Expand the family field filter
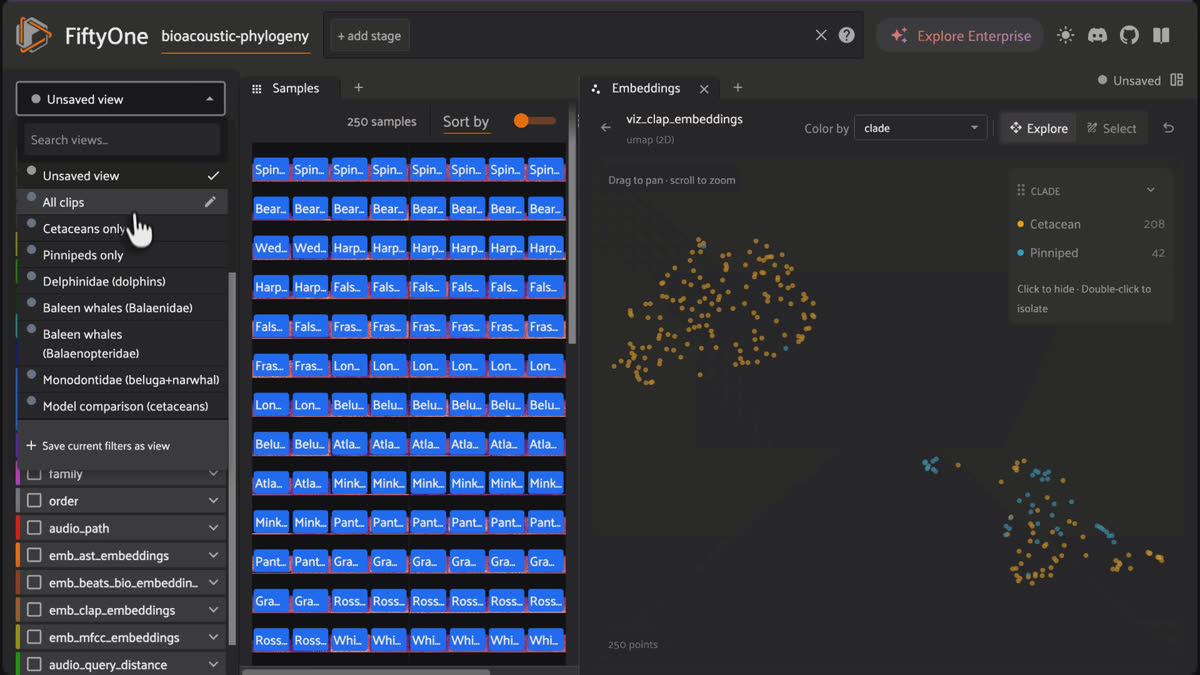Viewport: 1200px width, 675px height. [213, 474]
